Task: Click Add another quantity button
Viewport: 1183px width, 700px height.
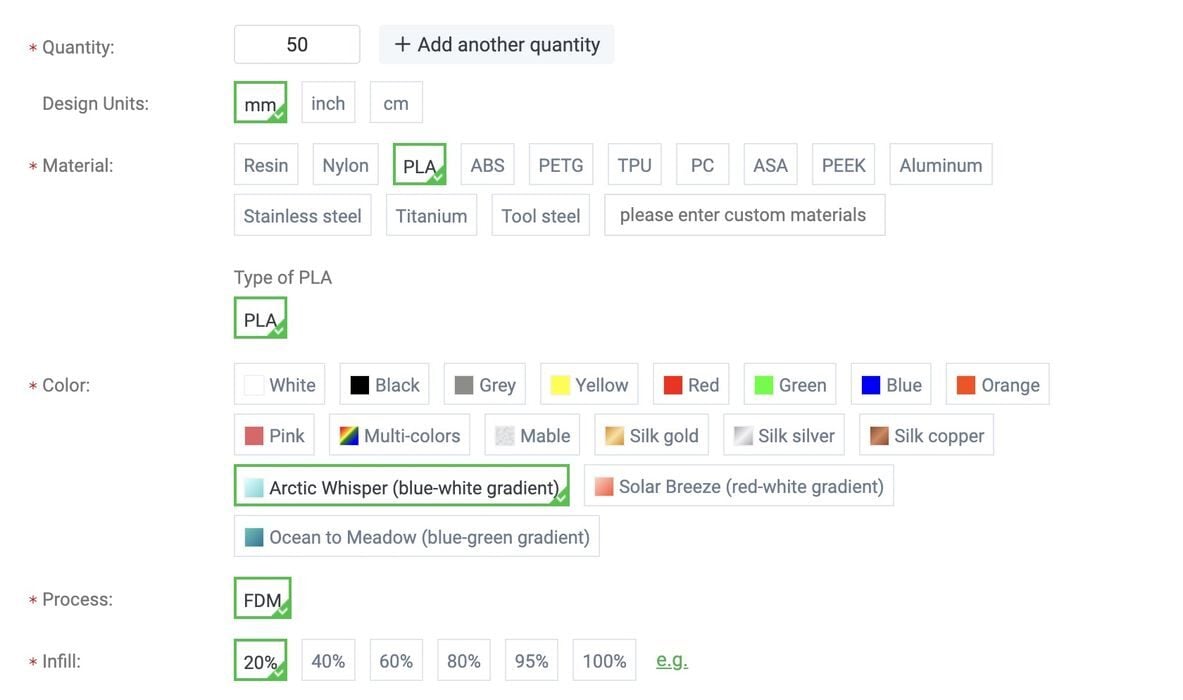Action: [x=497, y=45]
